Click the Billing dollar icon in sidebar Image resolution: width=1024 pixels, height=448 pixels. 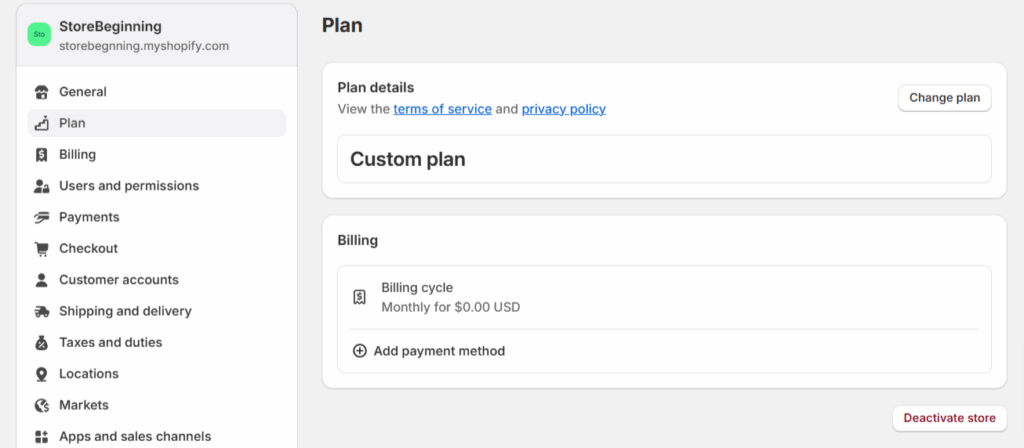pyautogui.click(x=41, y=155)
